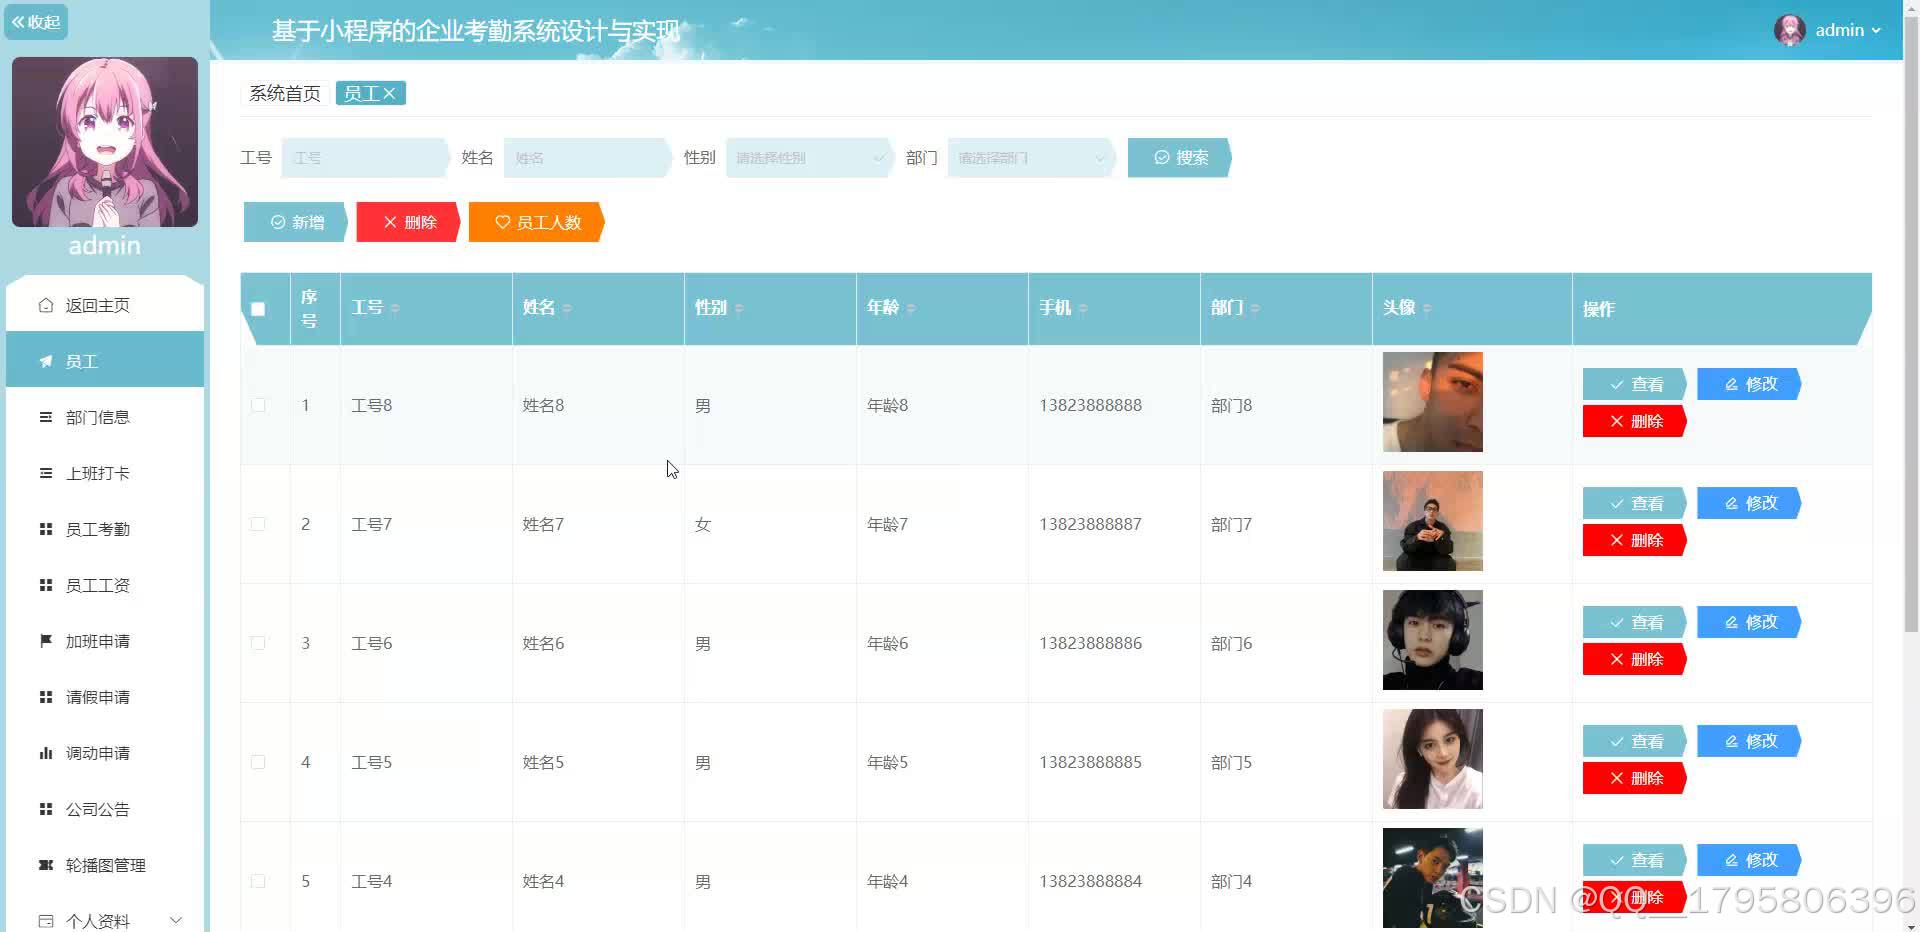This screenshot has width=1920, height=932.
Task: Click the card icon beside 个人资料
Action: [x=46, y=921]
